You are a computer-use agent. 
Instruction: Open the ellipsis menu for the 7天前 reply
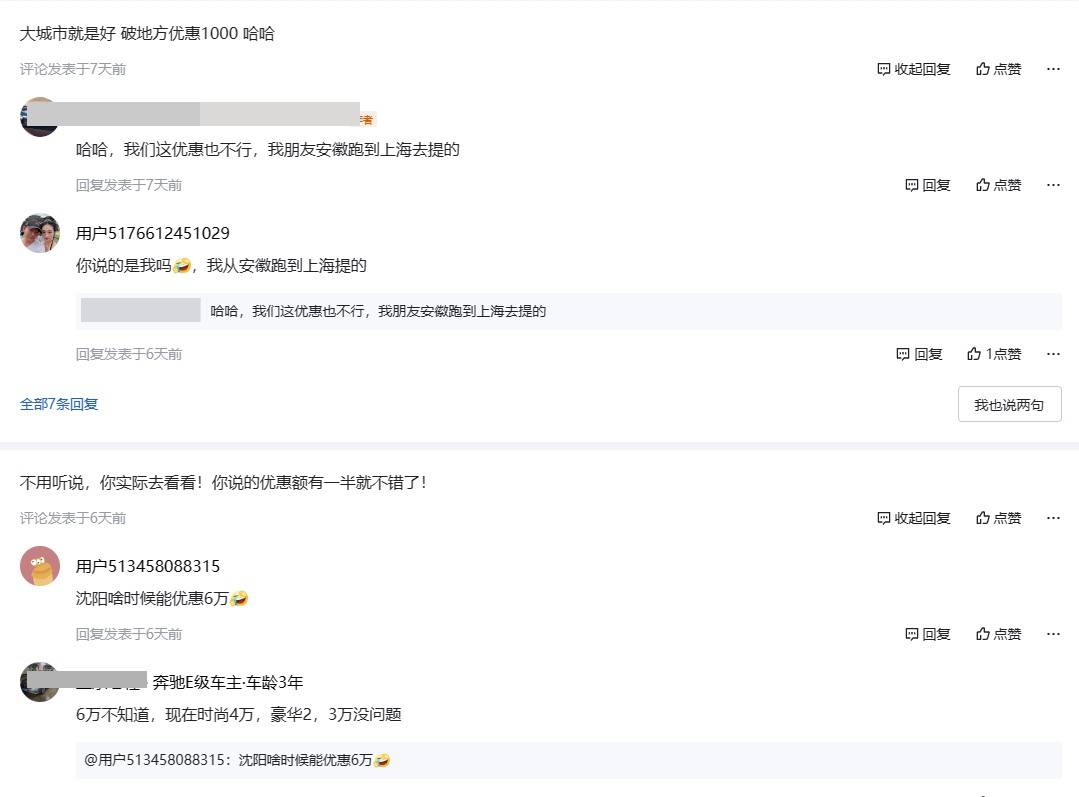tap(1053, 185)
